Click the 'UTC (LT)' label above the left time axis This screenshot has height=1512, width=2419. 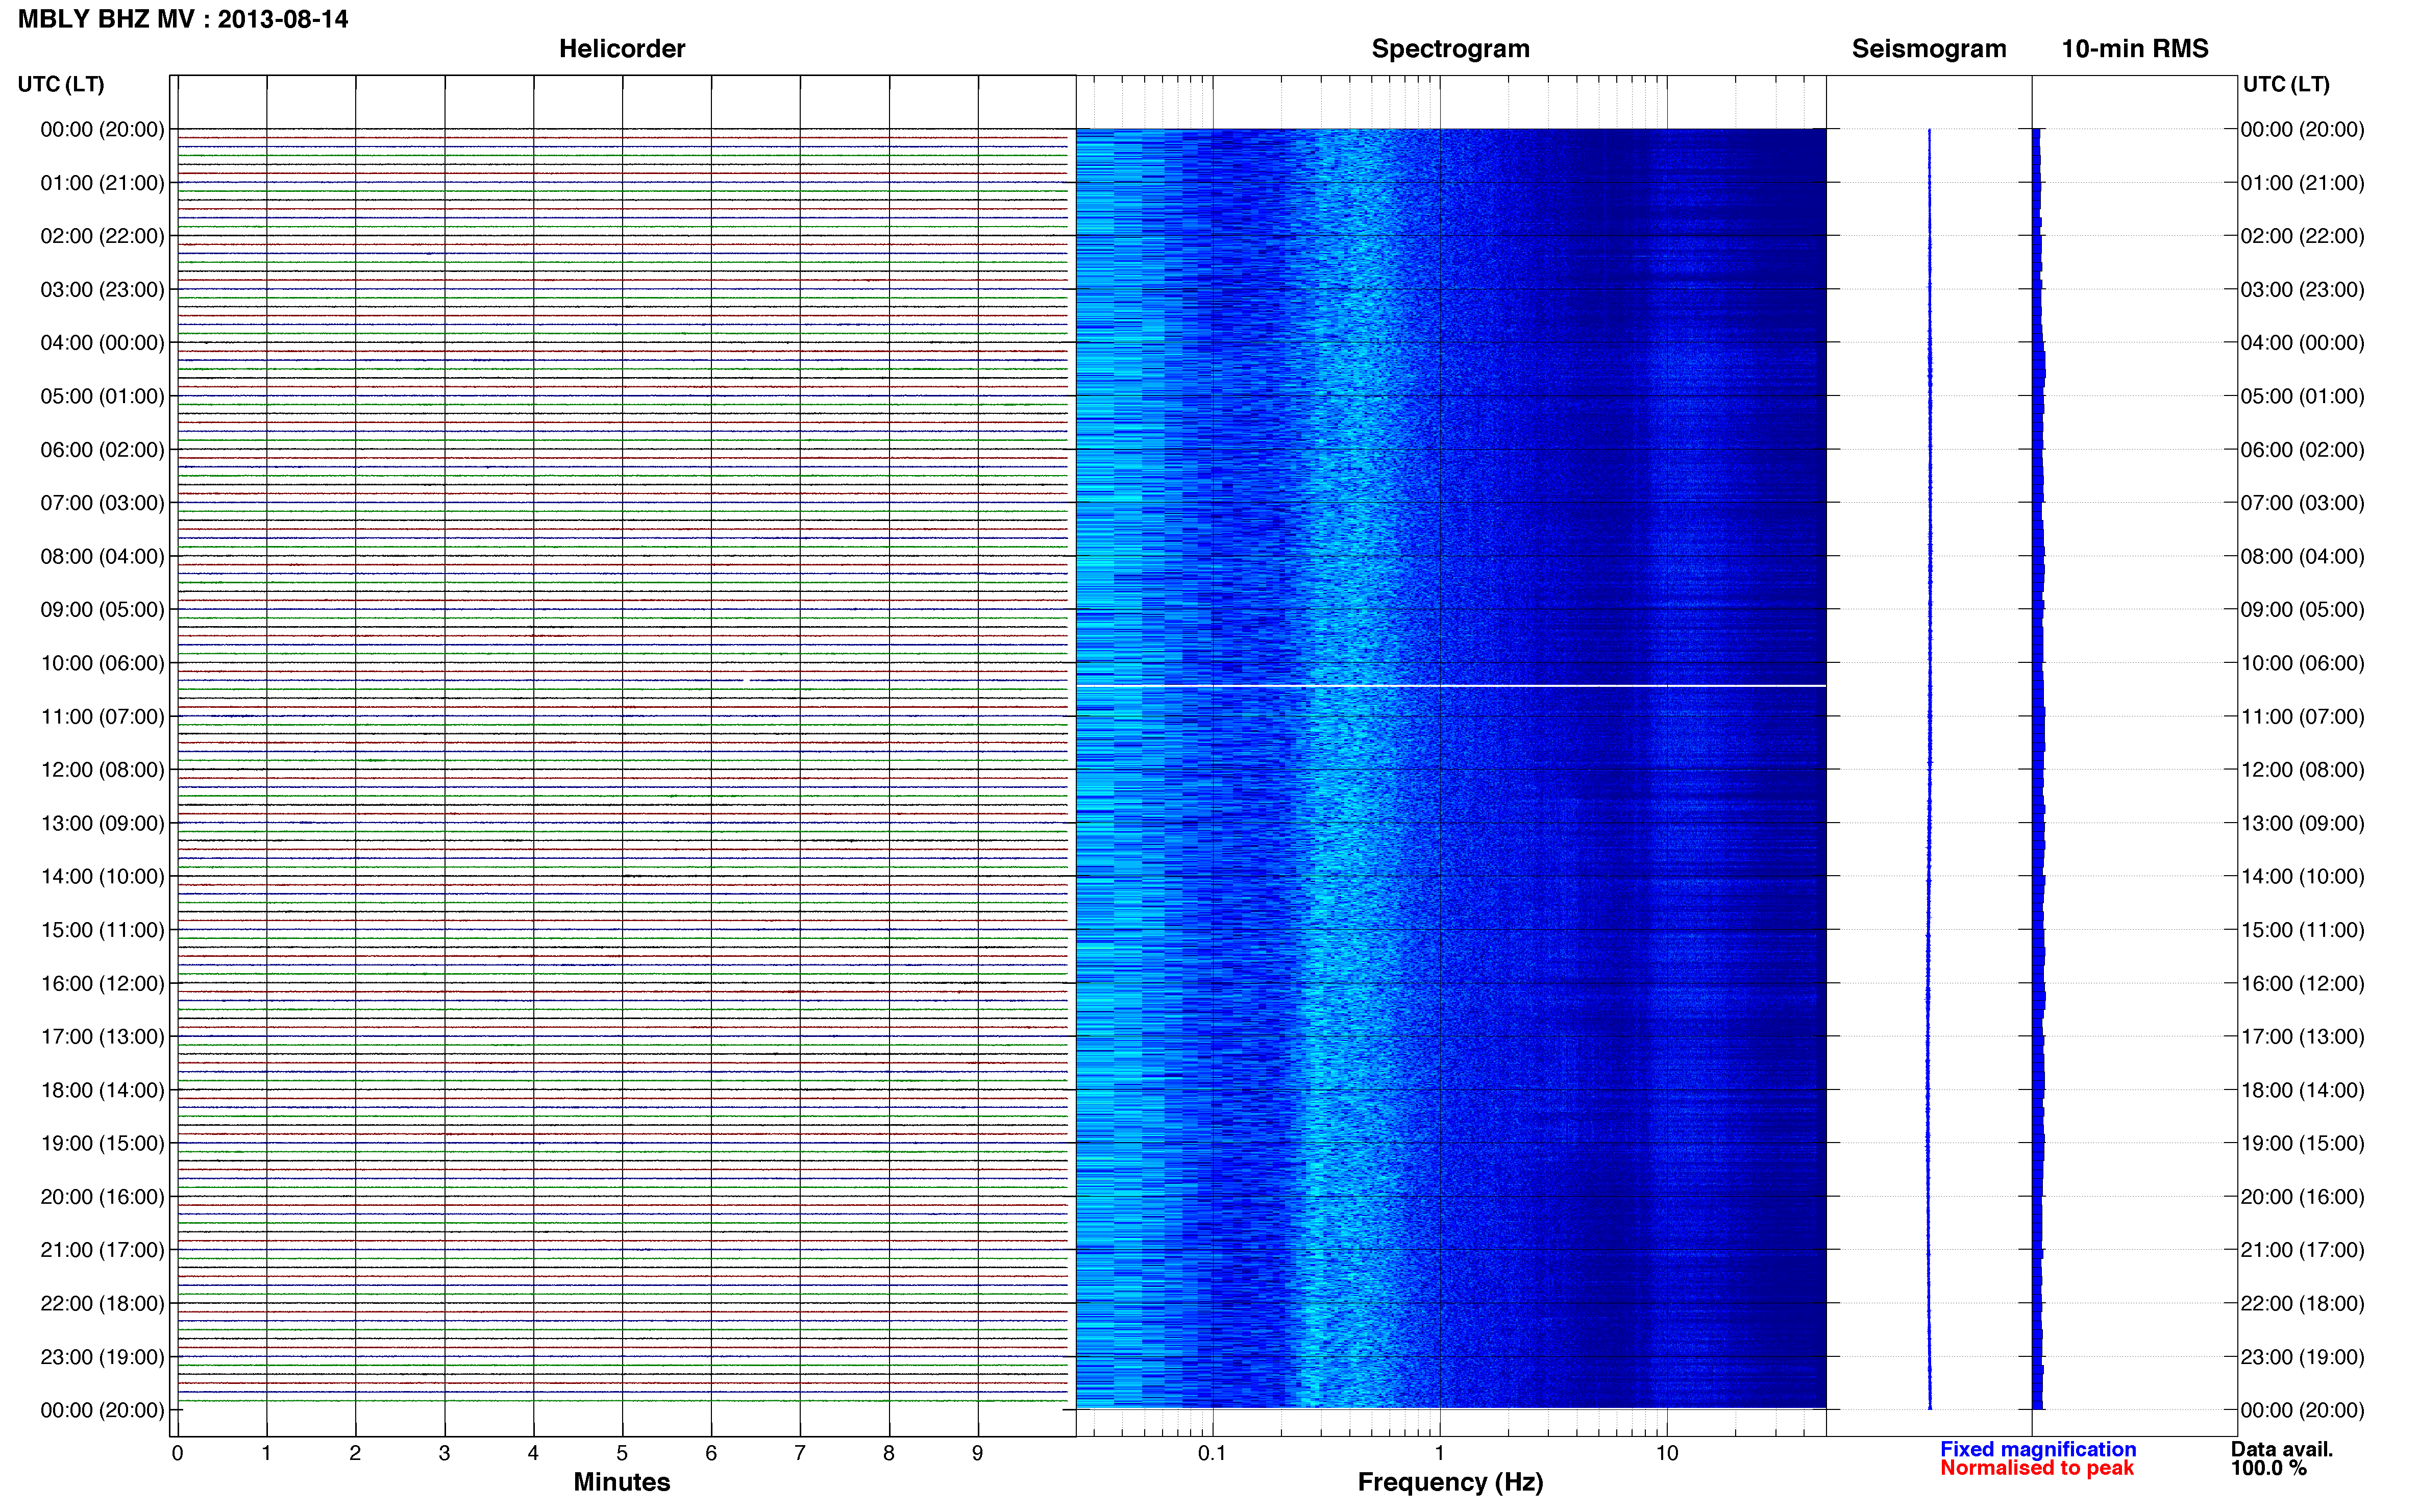coord(61,84)
